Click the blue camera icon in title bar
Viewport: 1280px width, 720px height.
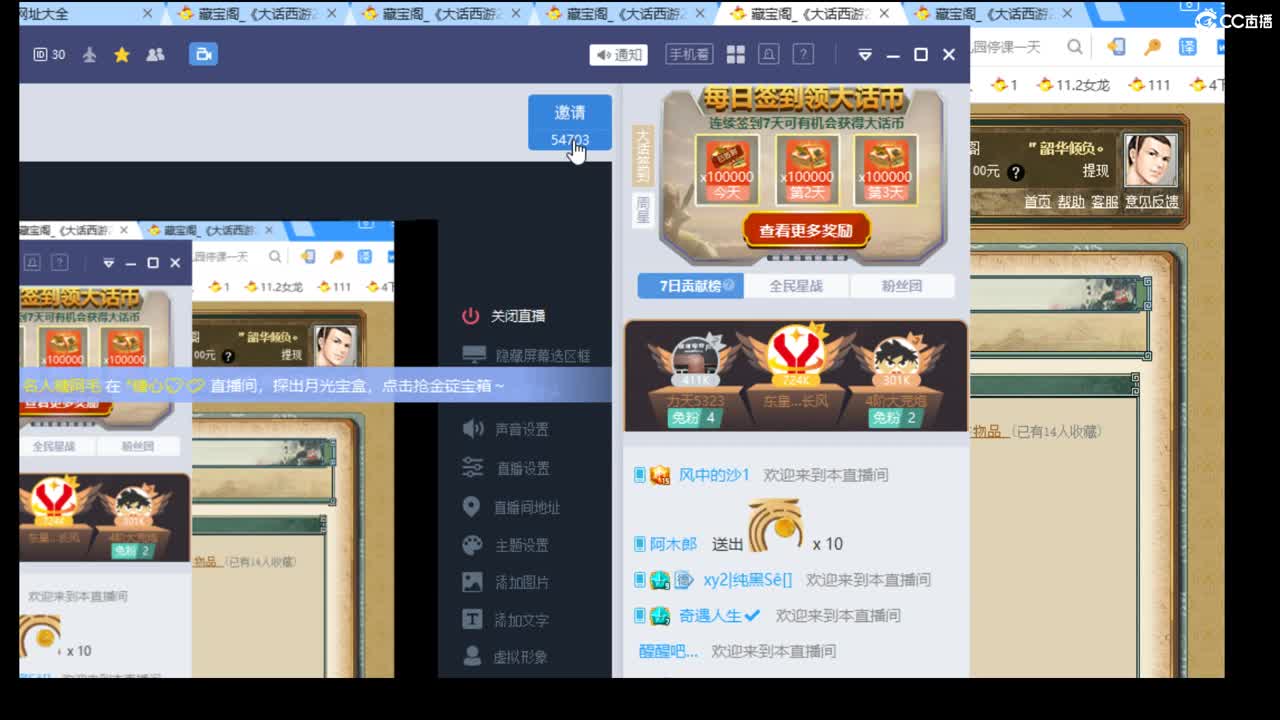[x=203, y=54]
